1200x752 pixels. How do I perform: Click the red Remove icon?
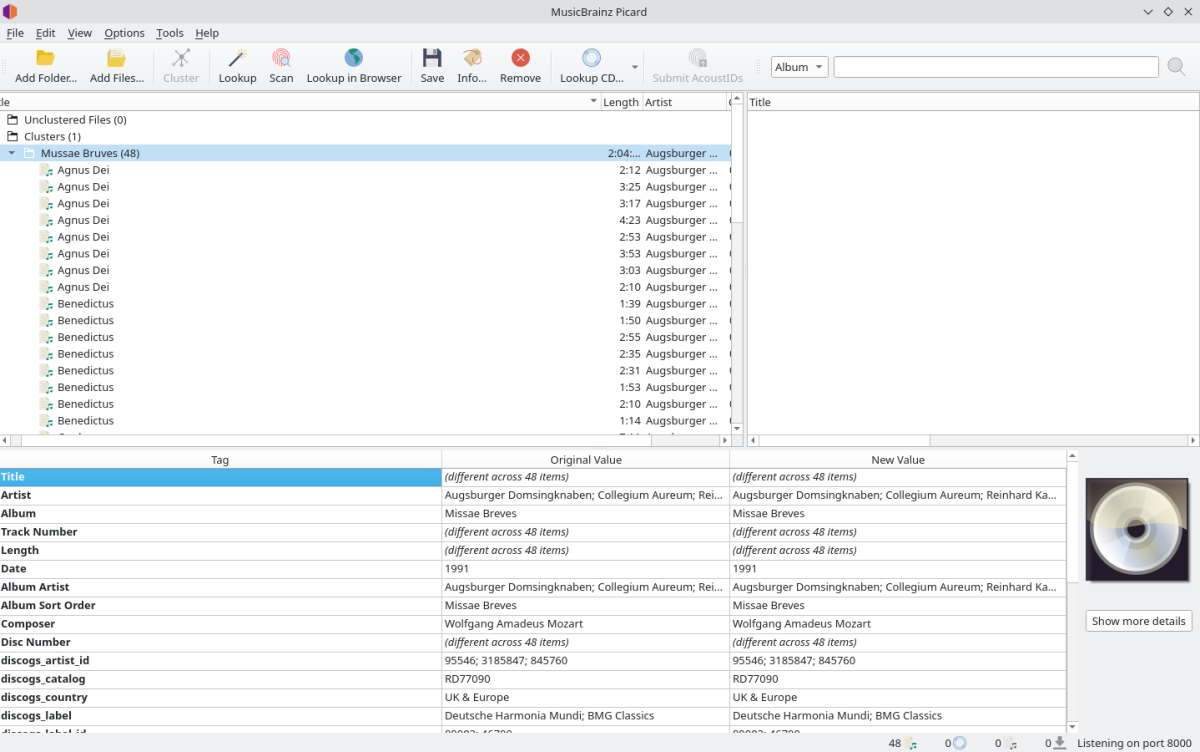(x=520, y=59)
